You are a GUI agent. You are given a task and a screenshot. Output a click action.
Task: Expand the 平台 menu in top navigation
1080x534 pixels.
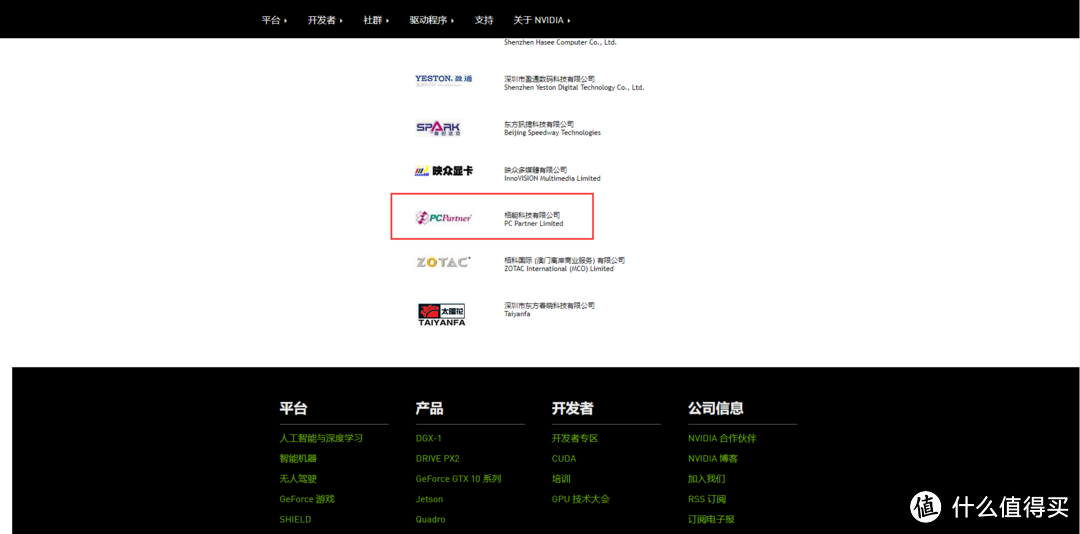[x=274, y=20]
